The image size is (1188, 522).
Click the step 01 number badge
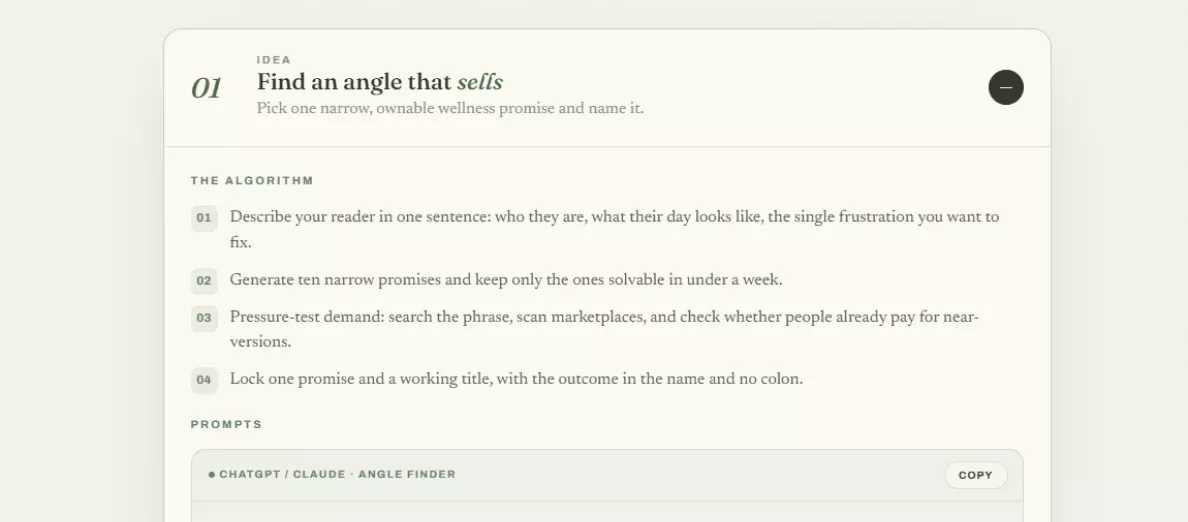(204, 218)
